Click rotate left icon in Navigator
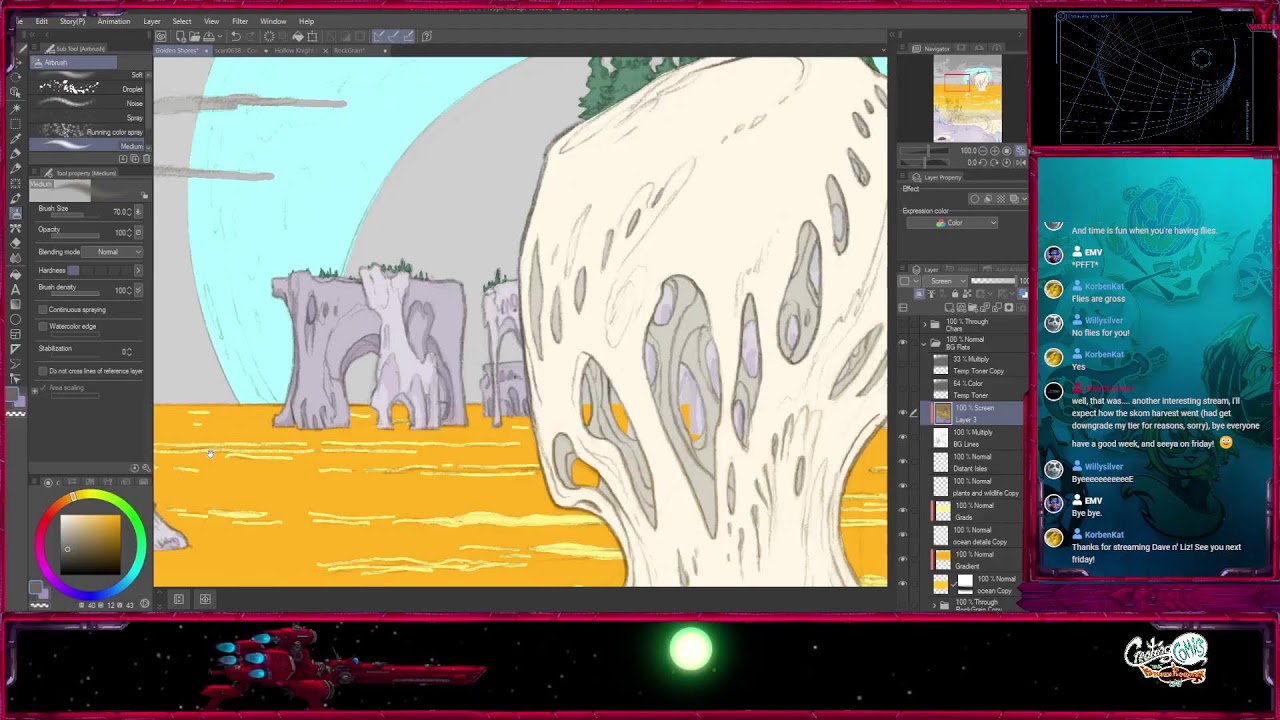Viewport: 1280px width, 720px height. coord(984,162)
